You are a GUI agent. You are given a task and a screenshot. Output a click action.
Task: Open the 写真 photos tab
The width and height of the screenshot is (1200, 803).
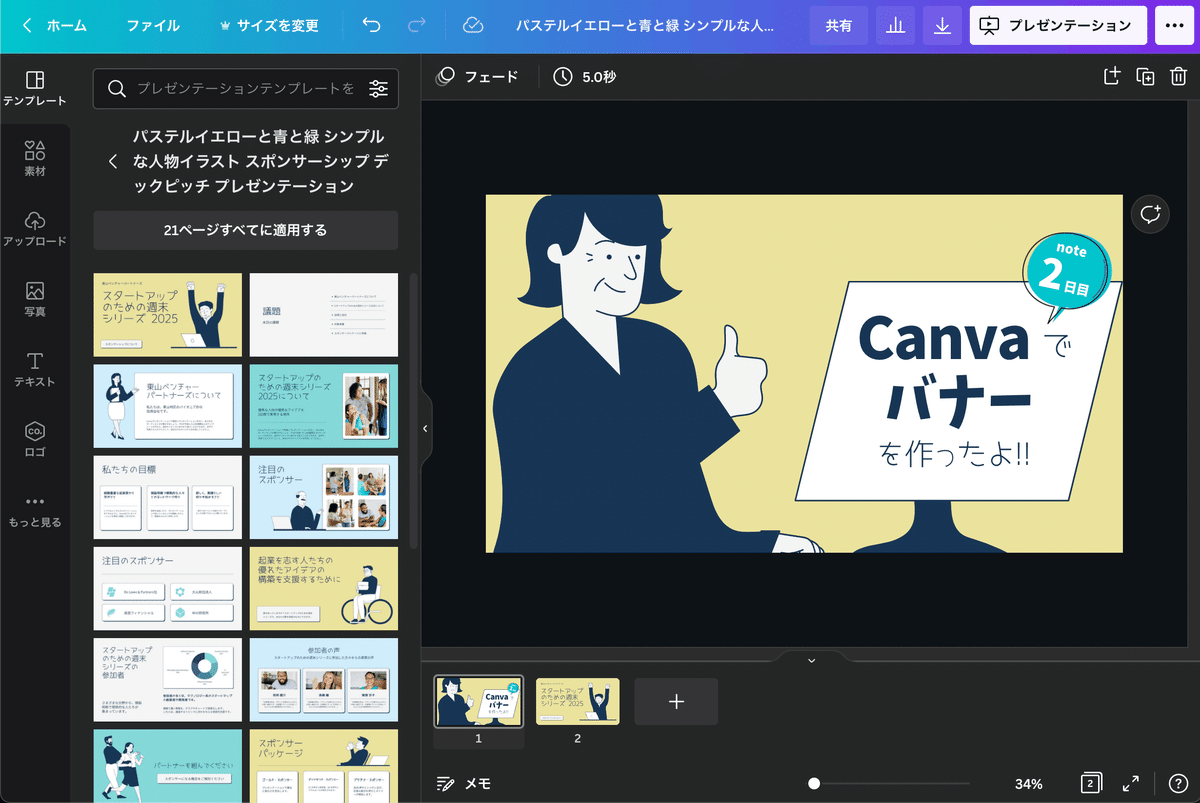click(35, 299)
